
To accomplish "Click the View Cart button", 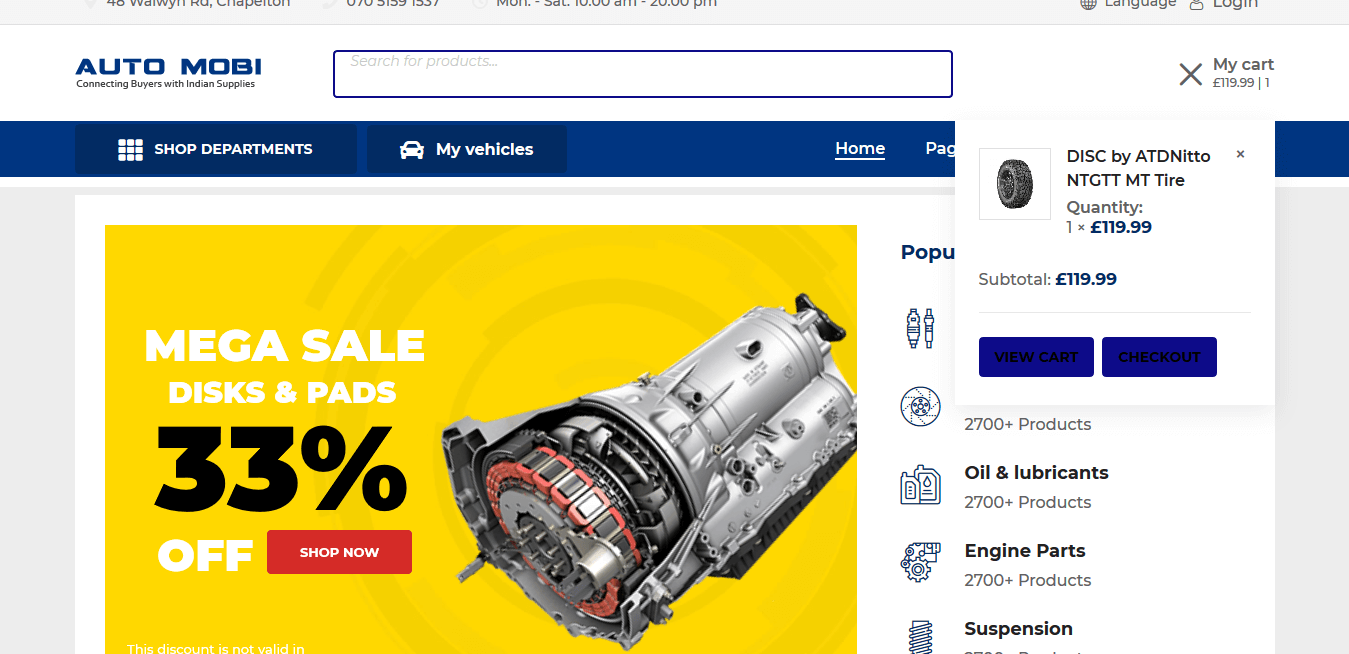I will [x=1036, y=357].
